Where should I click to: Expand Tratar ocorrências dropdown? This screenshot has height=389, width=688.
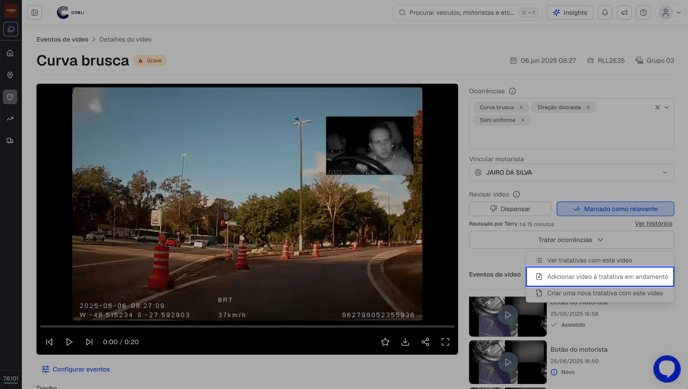click(571, 240)
